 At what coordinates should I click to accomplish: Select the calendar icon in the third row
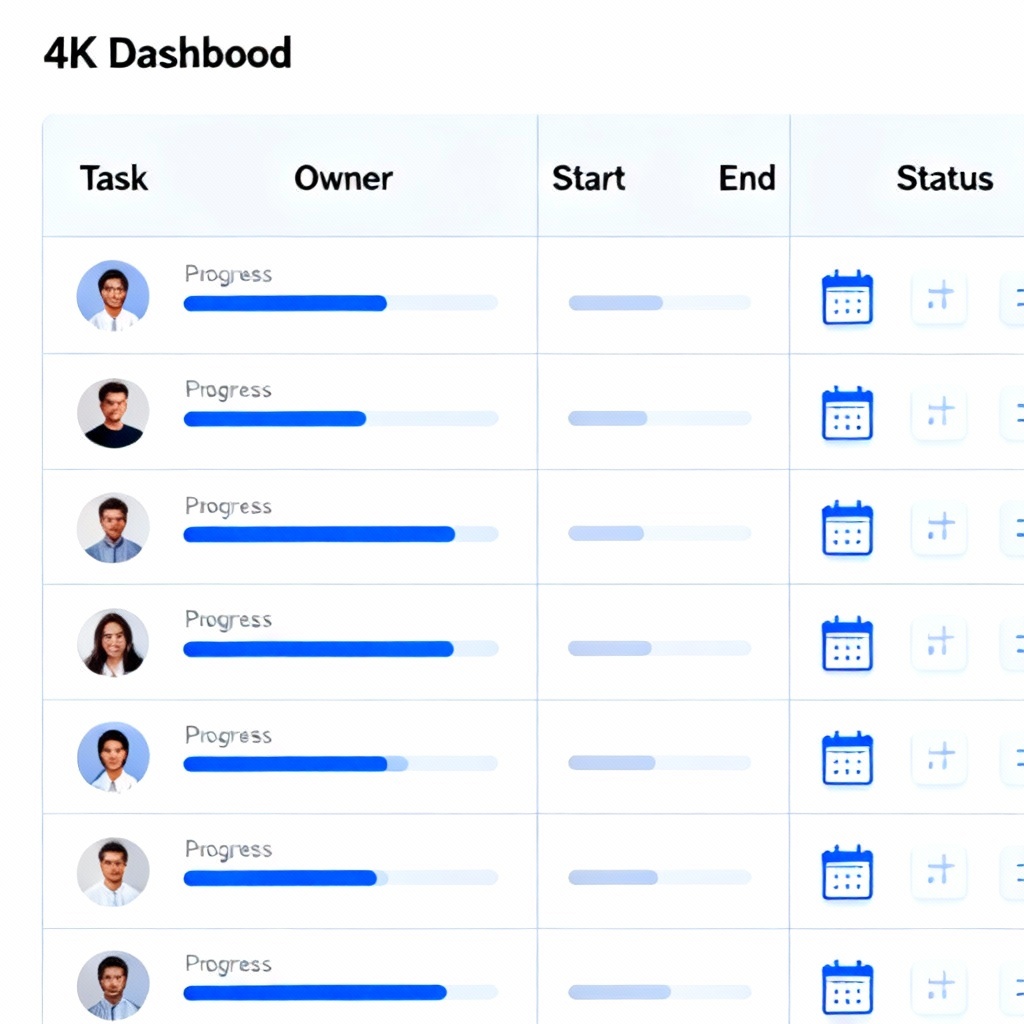pyautogui.click(x=847, y=527)
